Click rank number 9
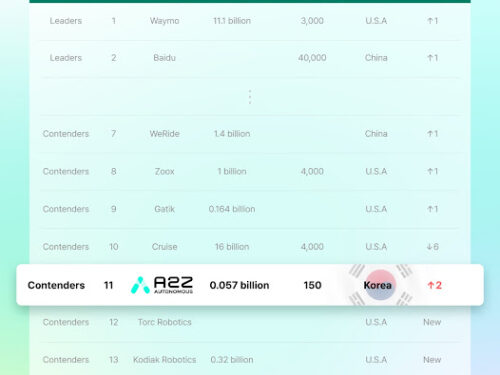 click(114, 209)
